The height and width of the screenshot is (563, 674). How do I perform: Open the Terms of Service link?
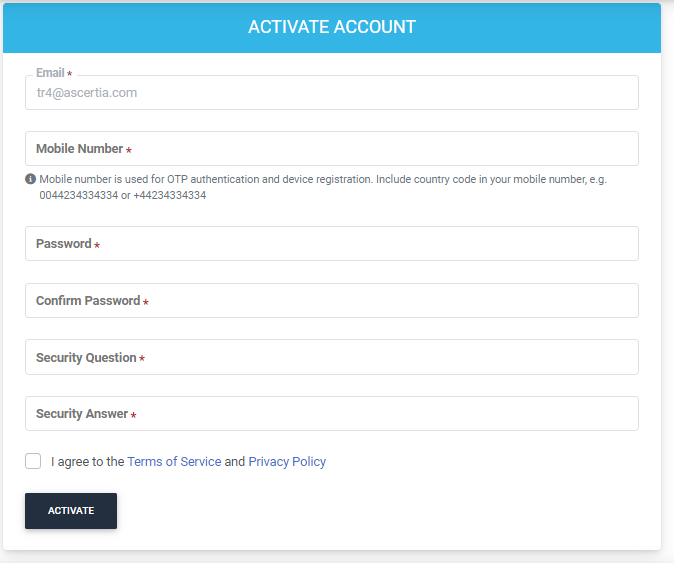point(174,462)
